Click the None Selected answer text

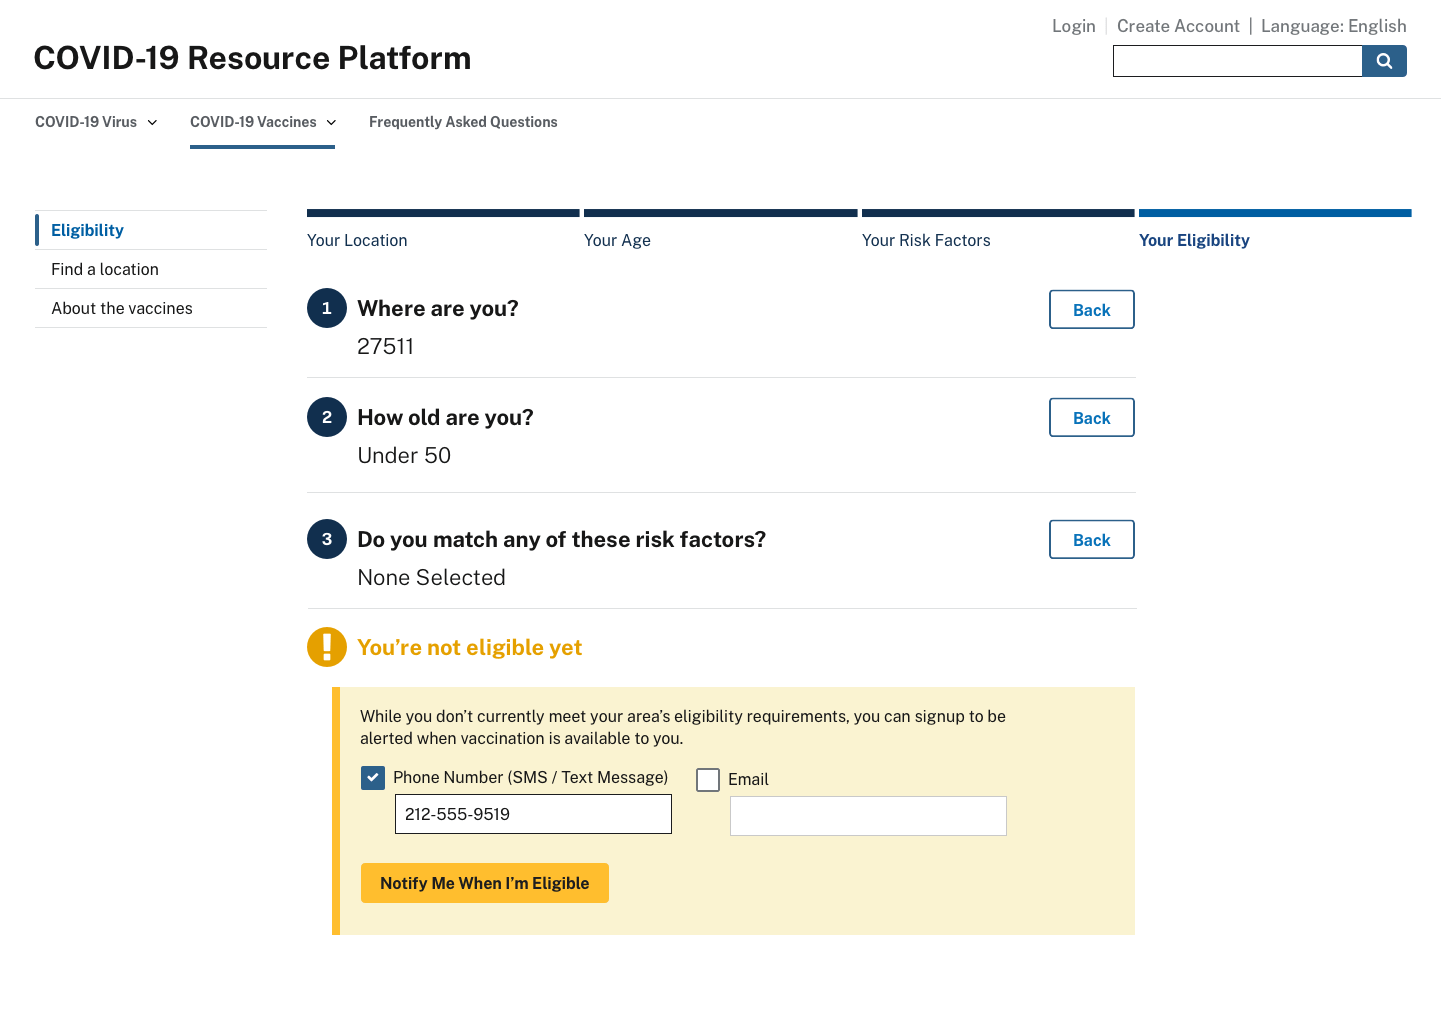coord(431,577)
